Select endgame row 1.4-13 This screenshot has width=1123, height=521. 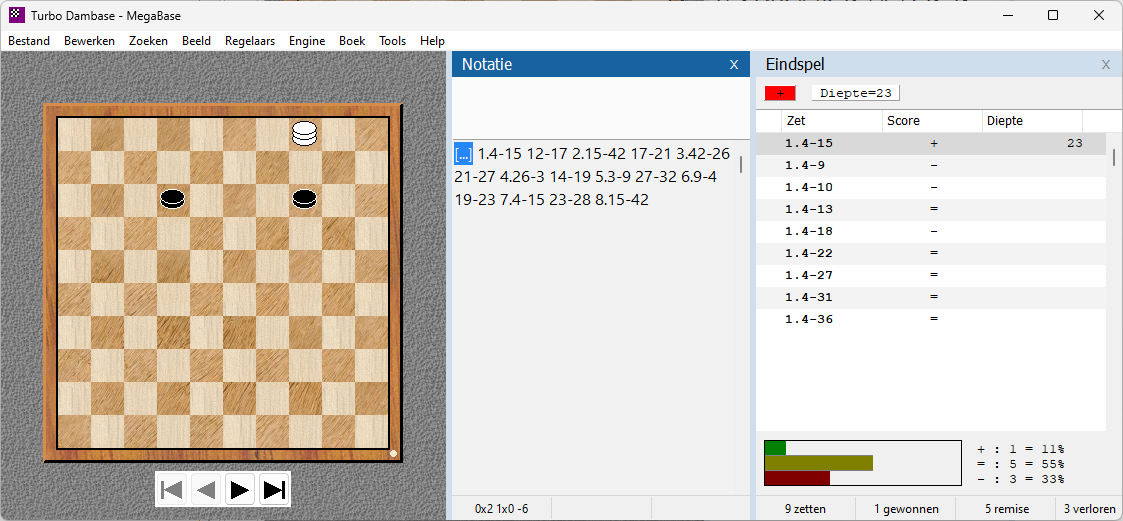[x=931, y=209]
